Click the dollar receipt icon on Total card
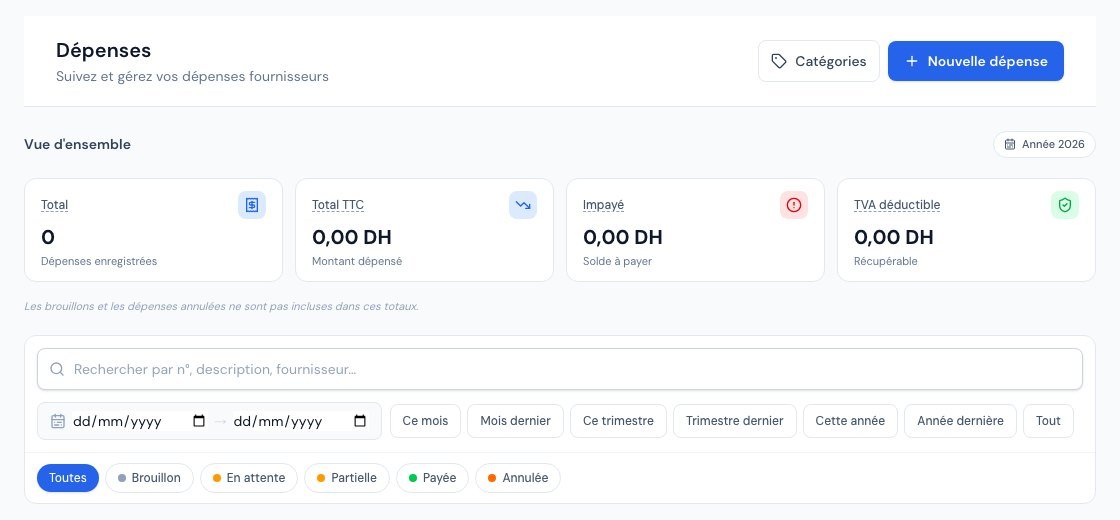 click(x=251, y=205)
